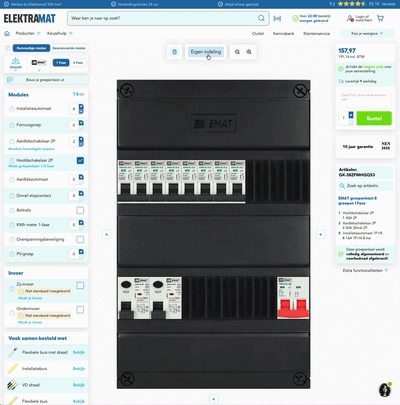Open help icon for Aardlekschakelaar 2P
400x405 pixels.
pos(12,141)
